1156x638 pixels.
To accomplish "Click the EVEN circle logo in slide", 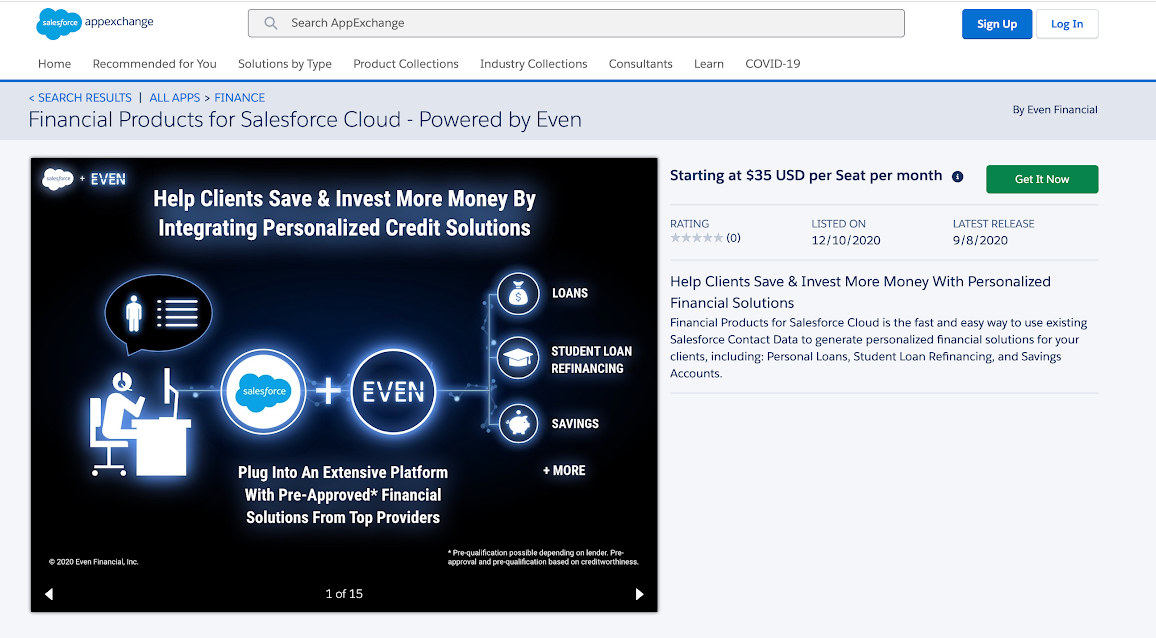I will click(x=394, y=392).
